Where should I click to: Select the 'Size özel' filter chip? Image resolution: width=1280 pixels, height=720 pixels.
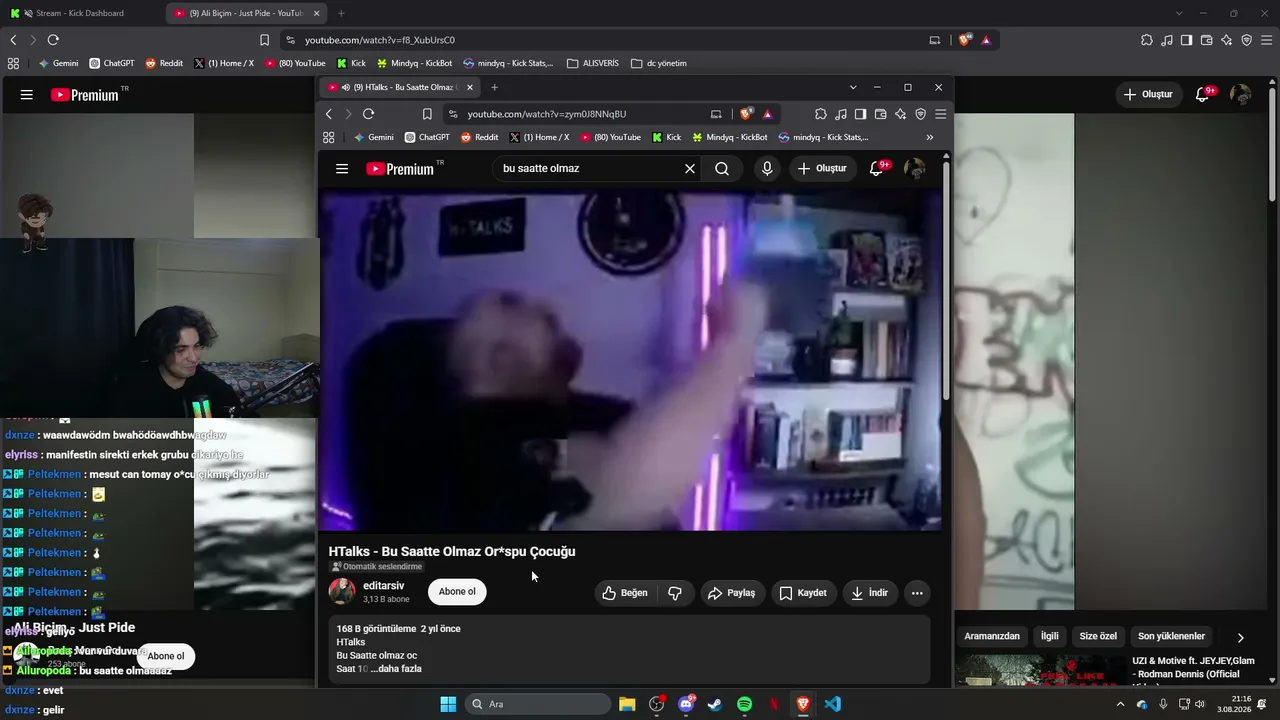[x=1098, y=636]
